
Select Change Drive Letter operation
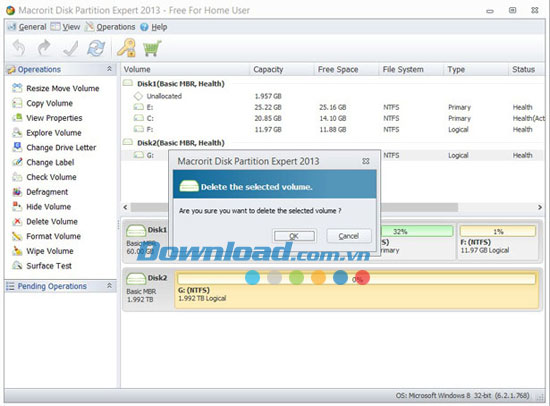click(x=54, y=147)
